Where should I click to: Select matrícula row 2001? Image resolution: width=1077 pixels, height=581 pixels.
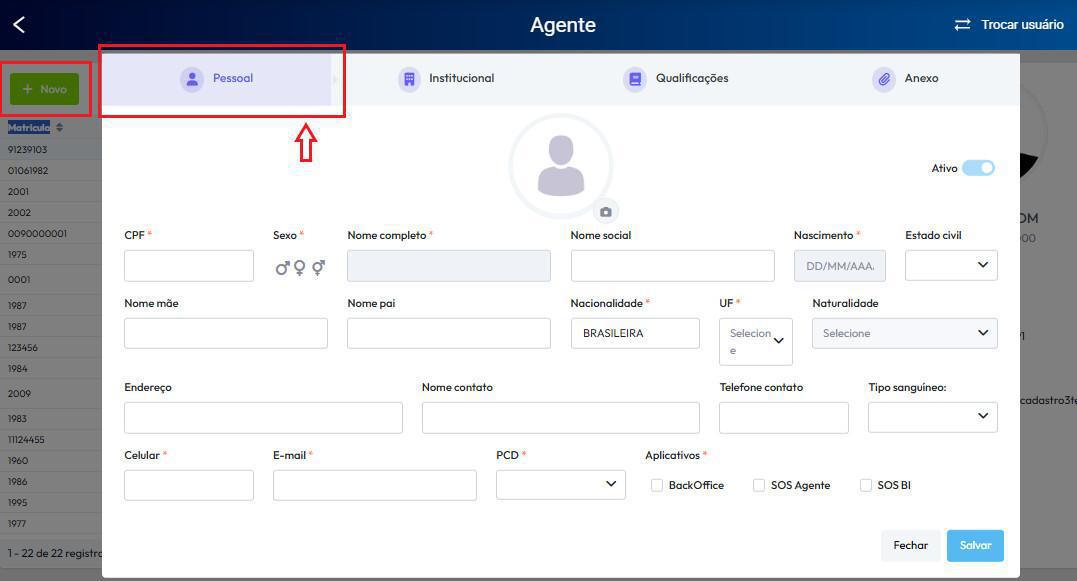(51, 192)
